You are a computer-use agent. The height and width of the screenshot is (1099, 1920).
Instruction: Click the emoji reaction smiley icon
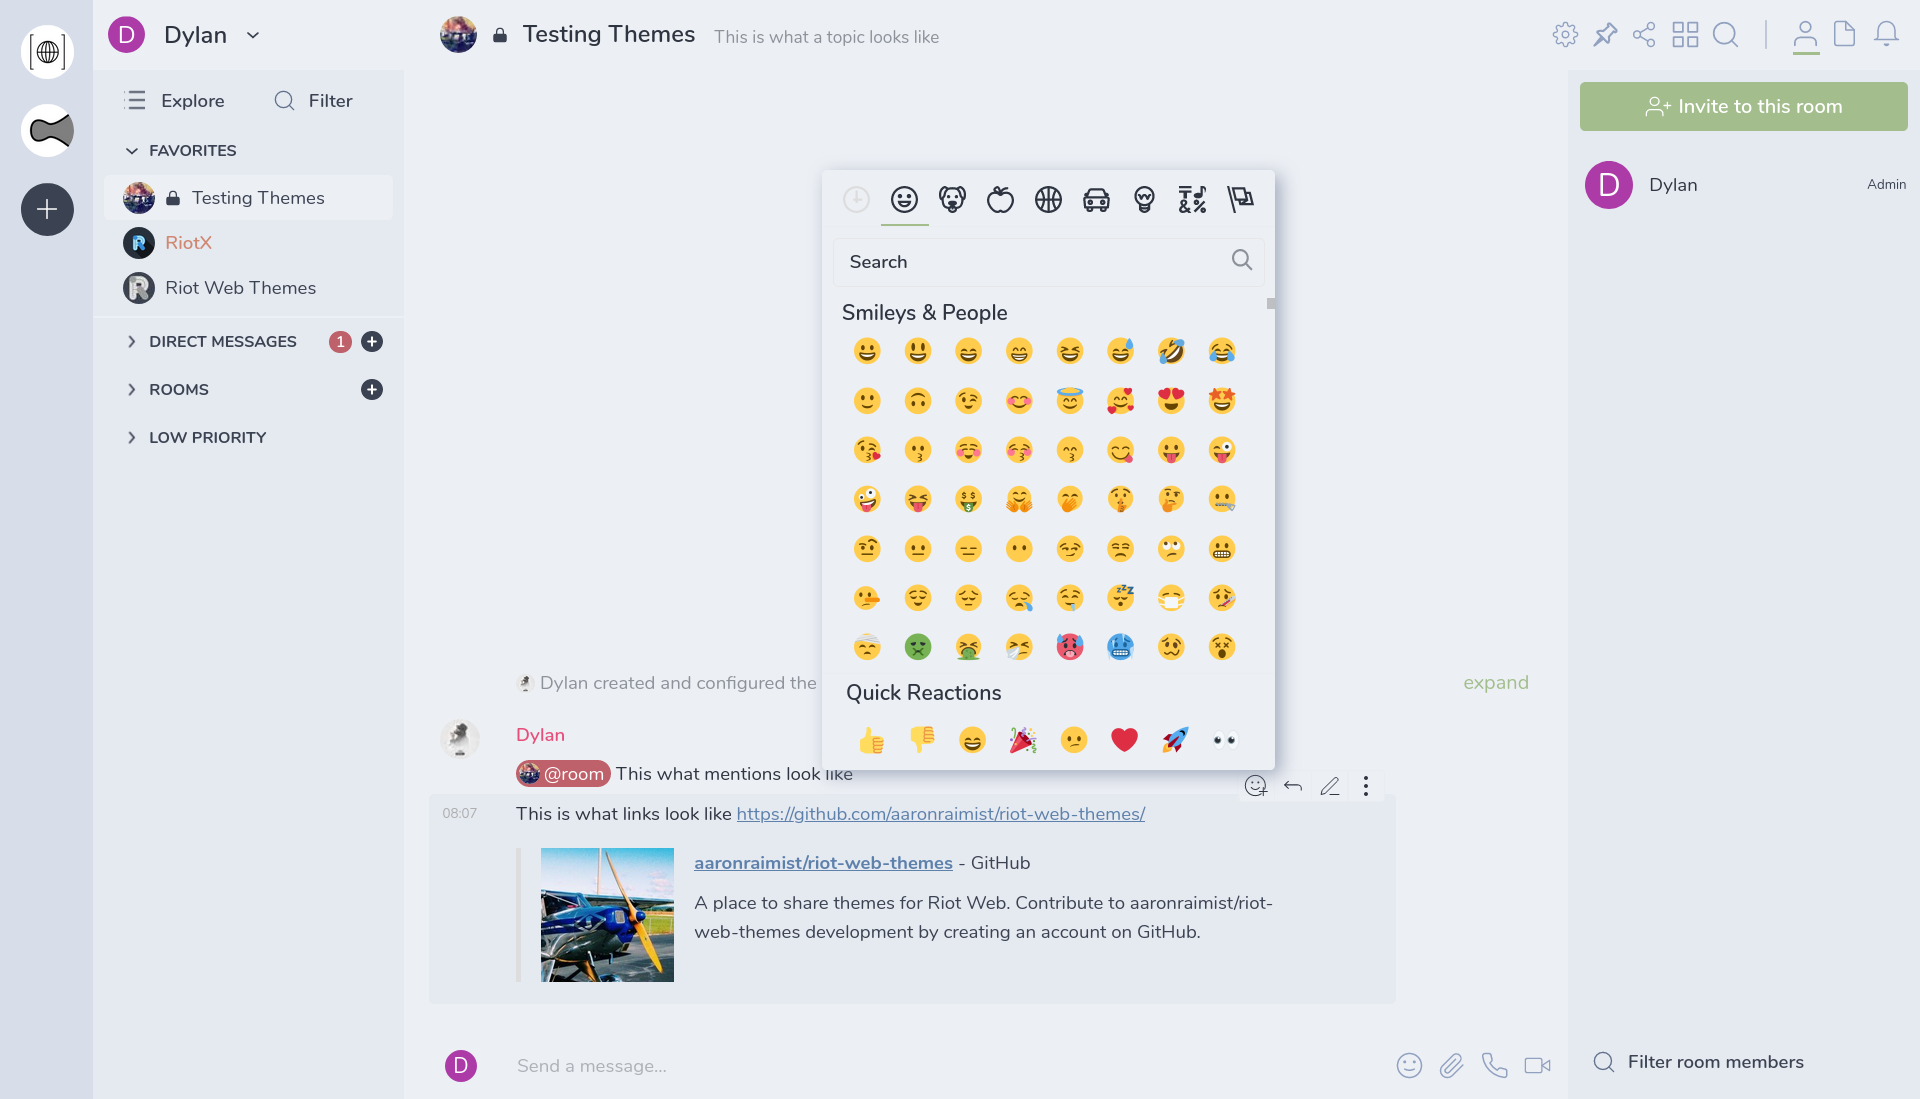tap(1255, 786)
